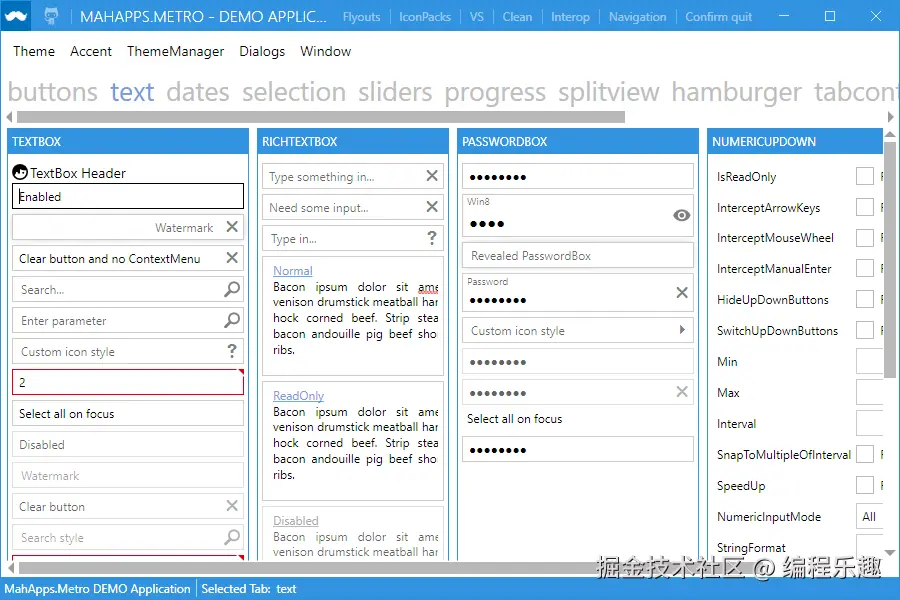Click the Interop titlebar button
900x600 pixels.
(x=570, y=17)
